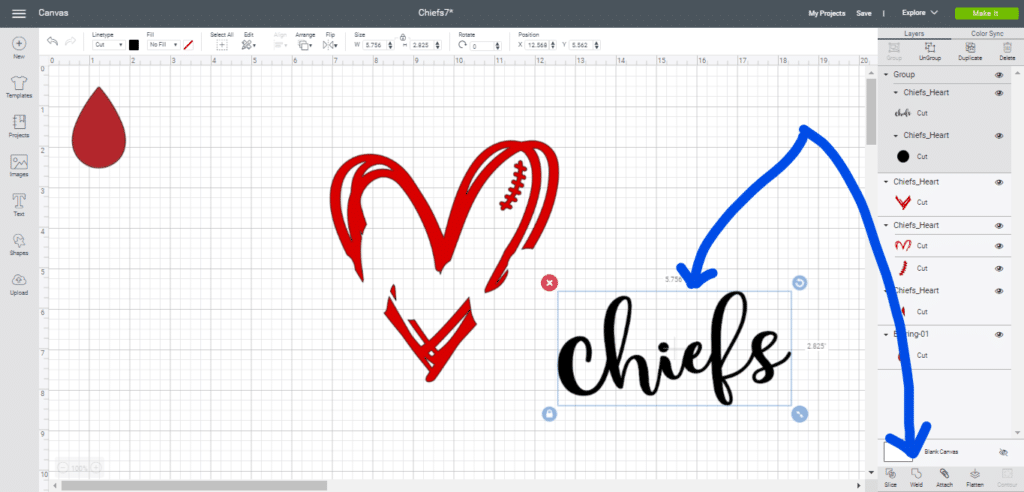The image size is (1024, 492).
Task: Click UnGroup in the Layers panel
Action: coord(930,52)
